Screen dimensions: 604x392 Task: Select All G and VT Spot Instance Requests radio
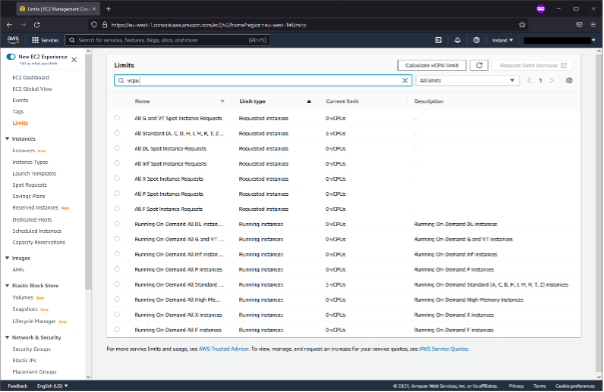point(117,118)
